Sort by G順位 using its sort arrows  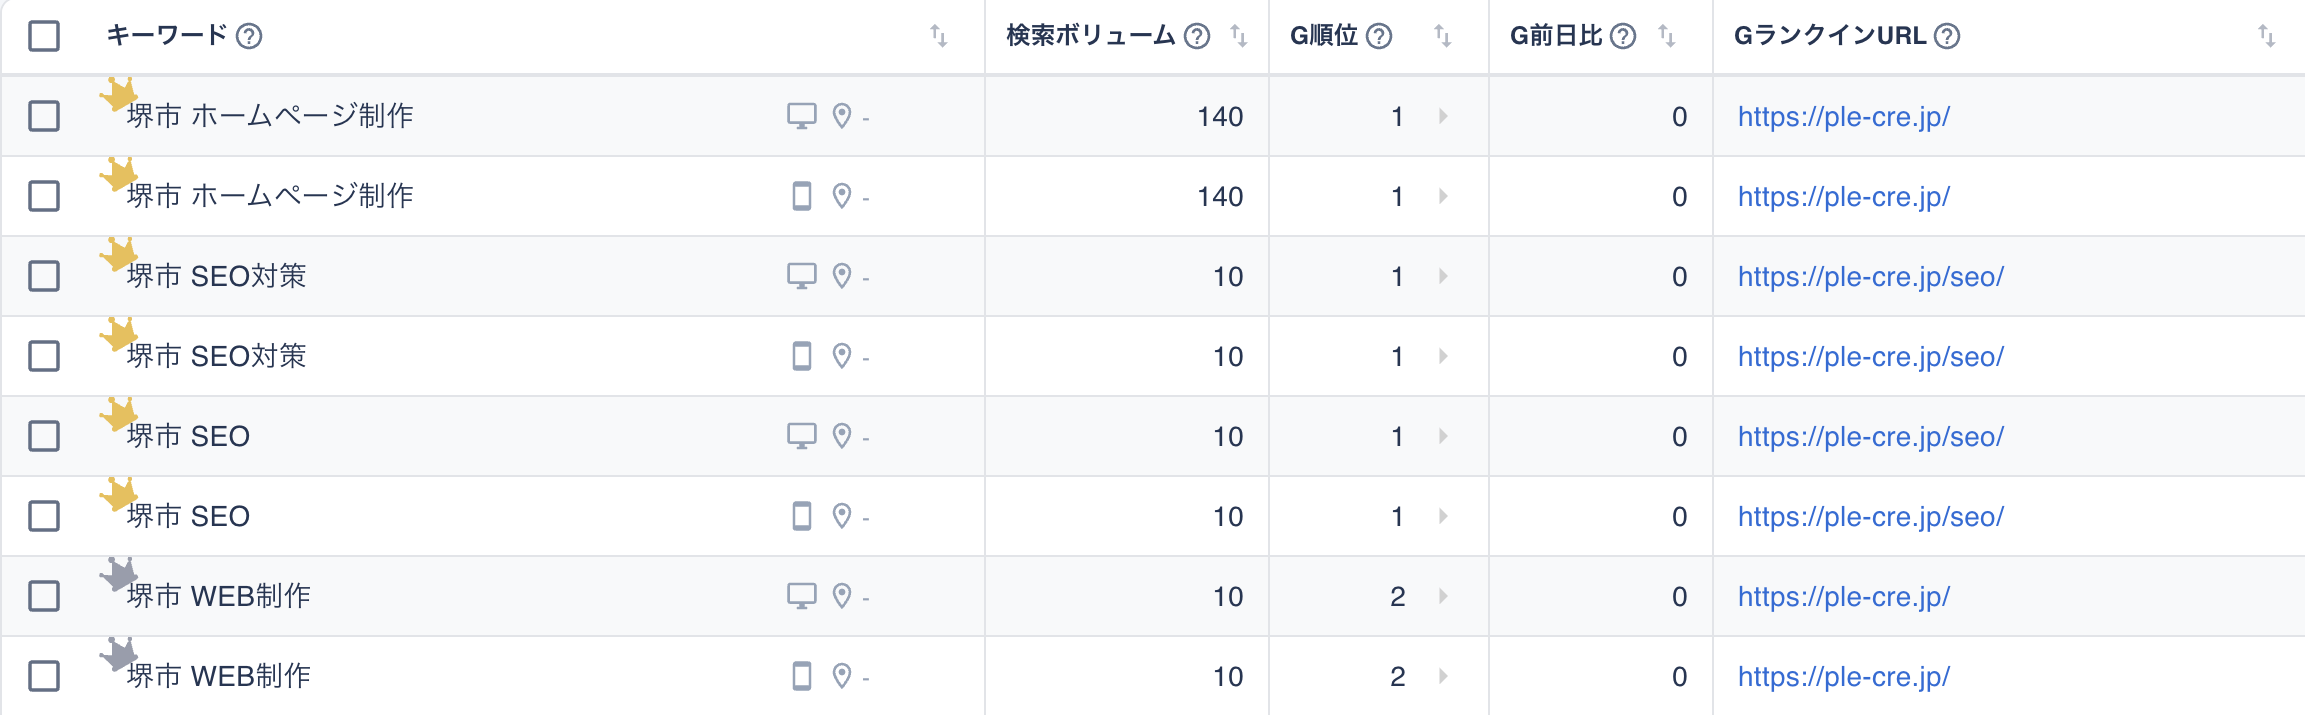(x=1442, y=36)
